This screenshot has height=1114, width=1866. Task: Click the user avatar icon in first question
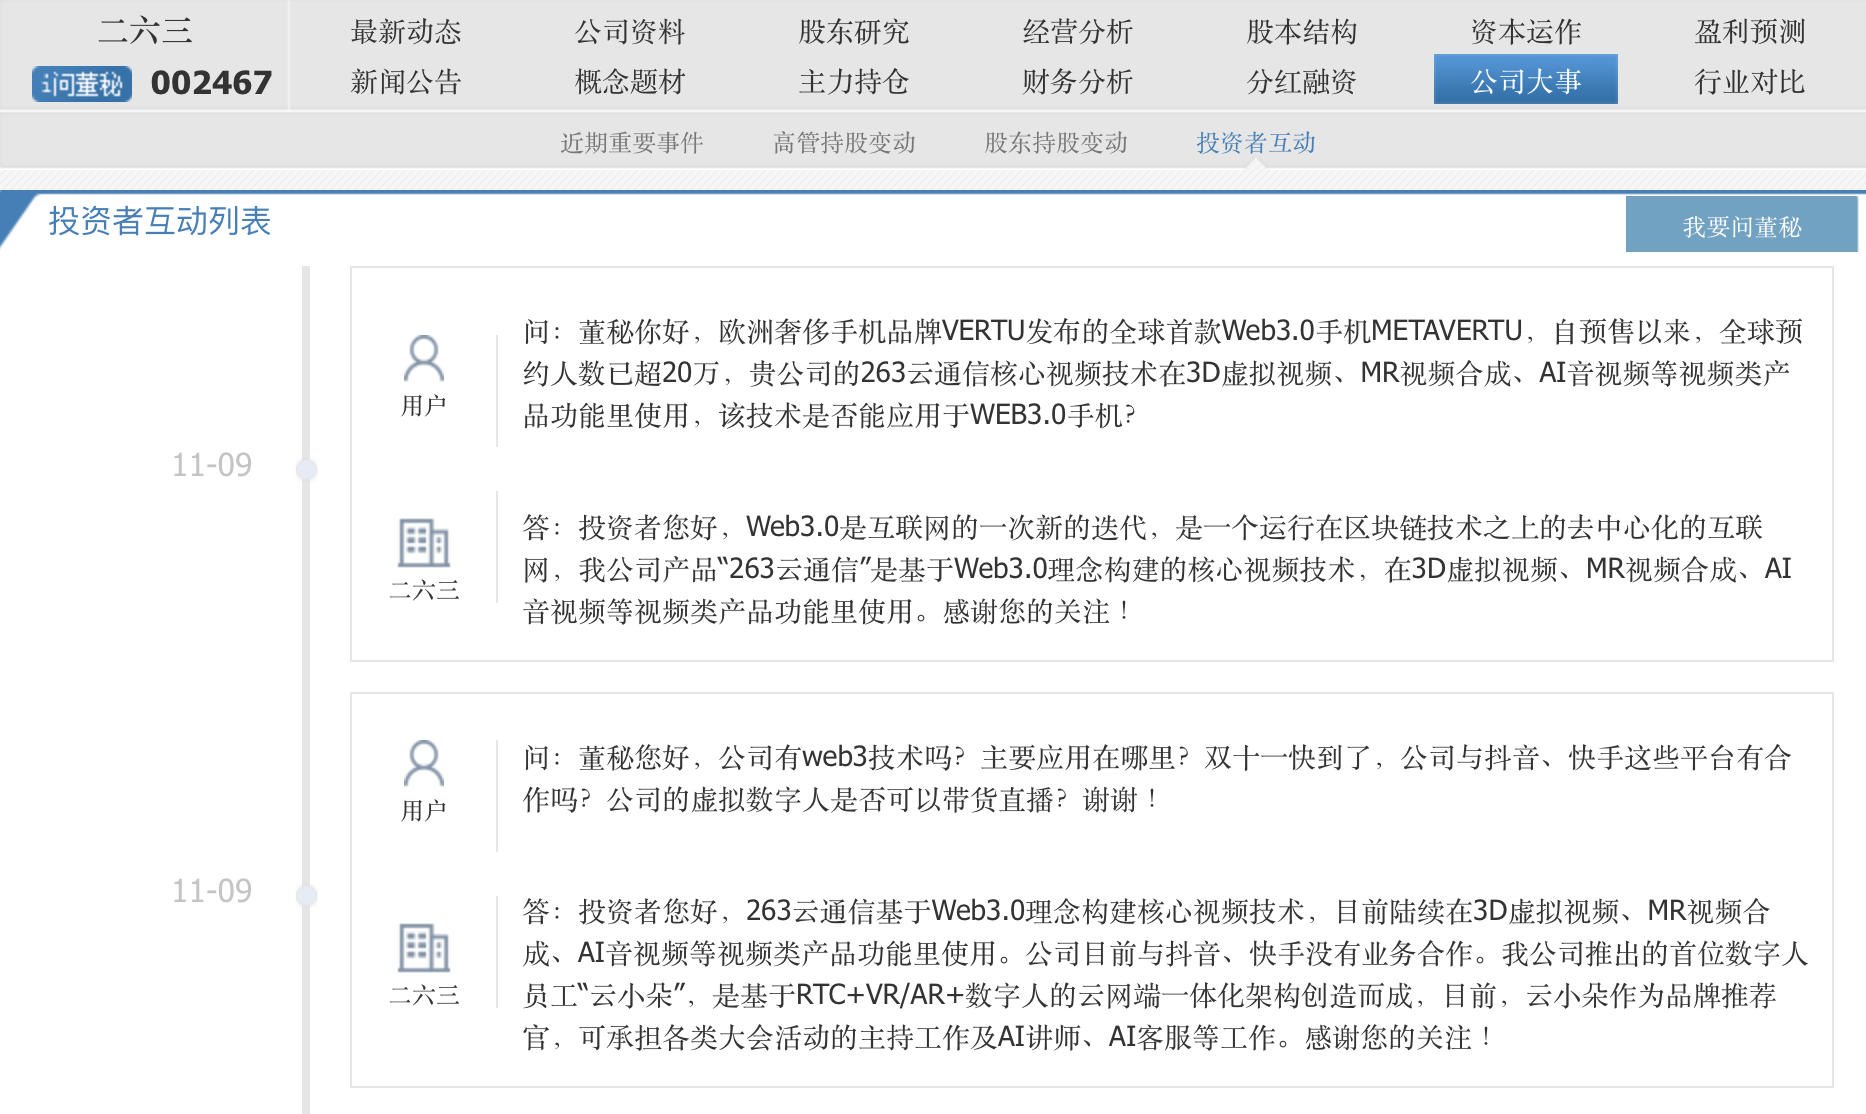click(x=423, y=358)
